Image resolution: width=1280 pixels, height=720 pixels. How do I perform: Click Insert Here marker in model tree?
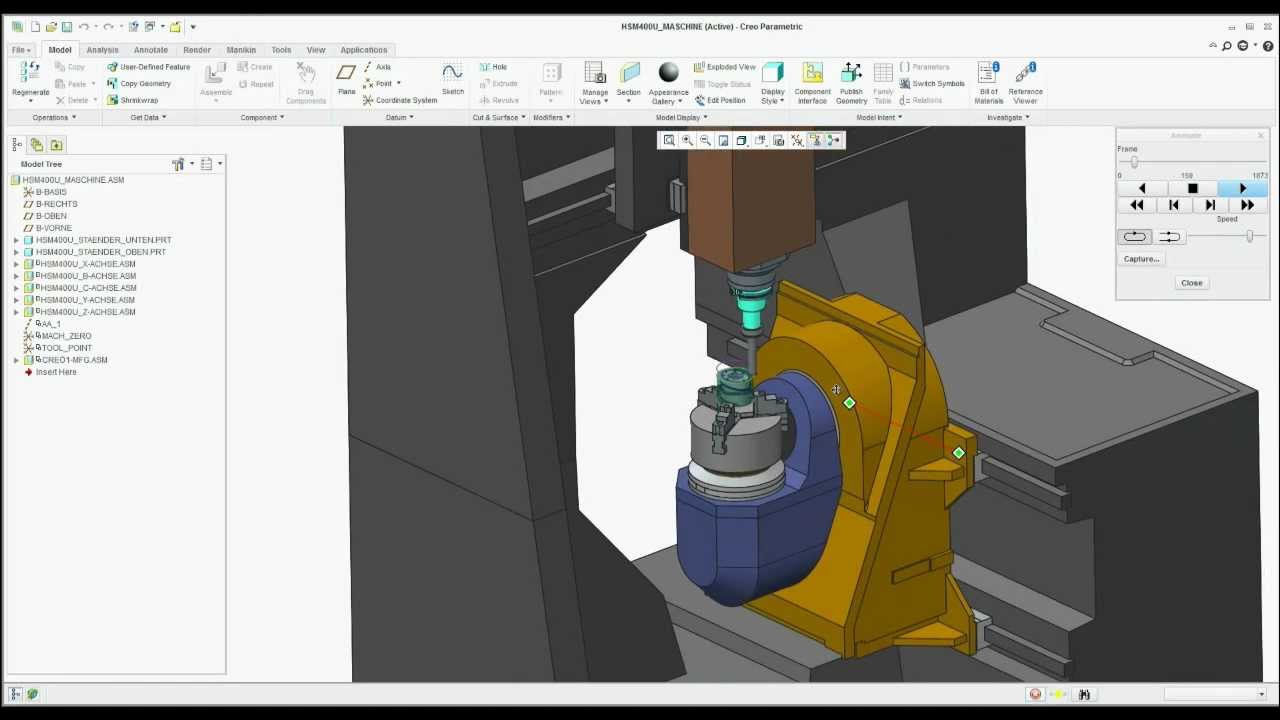tap(56, 372)
